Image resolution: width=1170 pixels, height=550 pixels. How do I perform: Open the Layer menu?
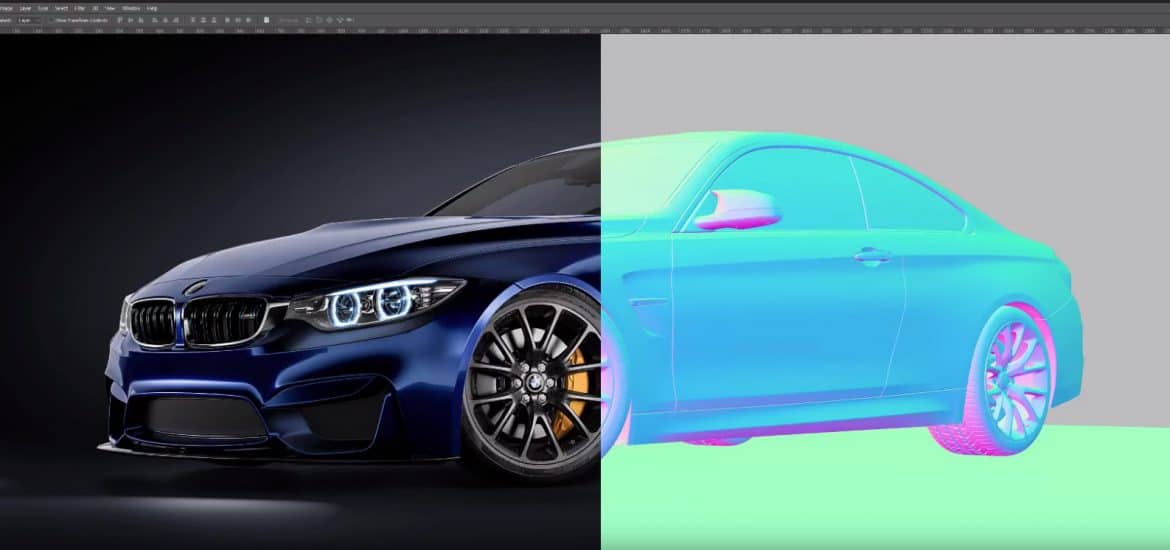coord(25,7)
